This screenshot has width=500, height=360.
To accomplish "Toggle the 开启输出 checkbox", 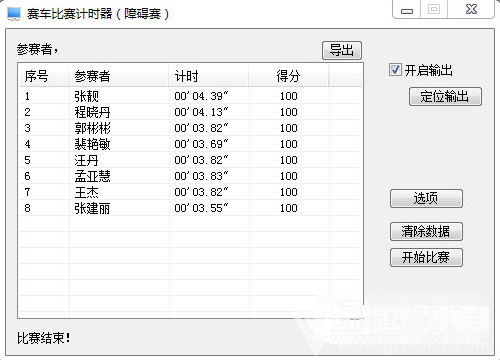I will click(x=395, y=70).
